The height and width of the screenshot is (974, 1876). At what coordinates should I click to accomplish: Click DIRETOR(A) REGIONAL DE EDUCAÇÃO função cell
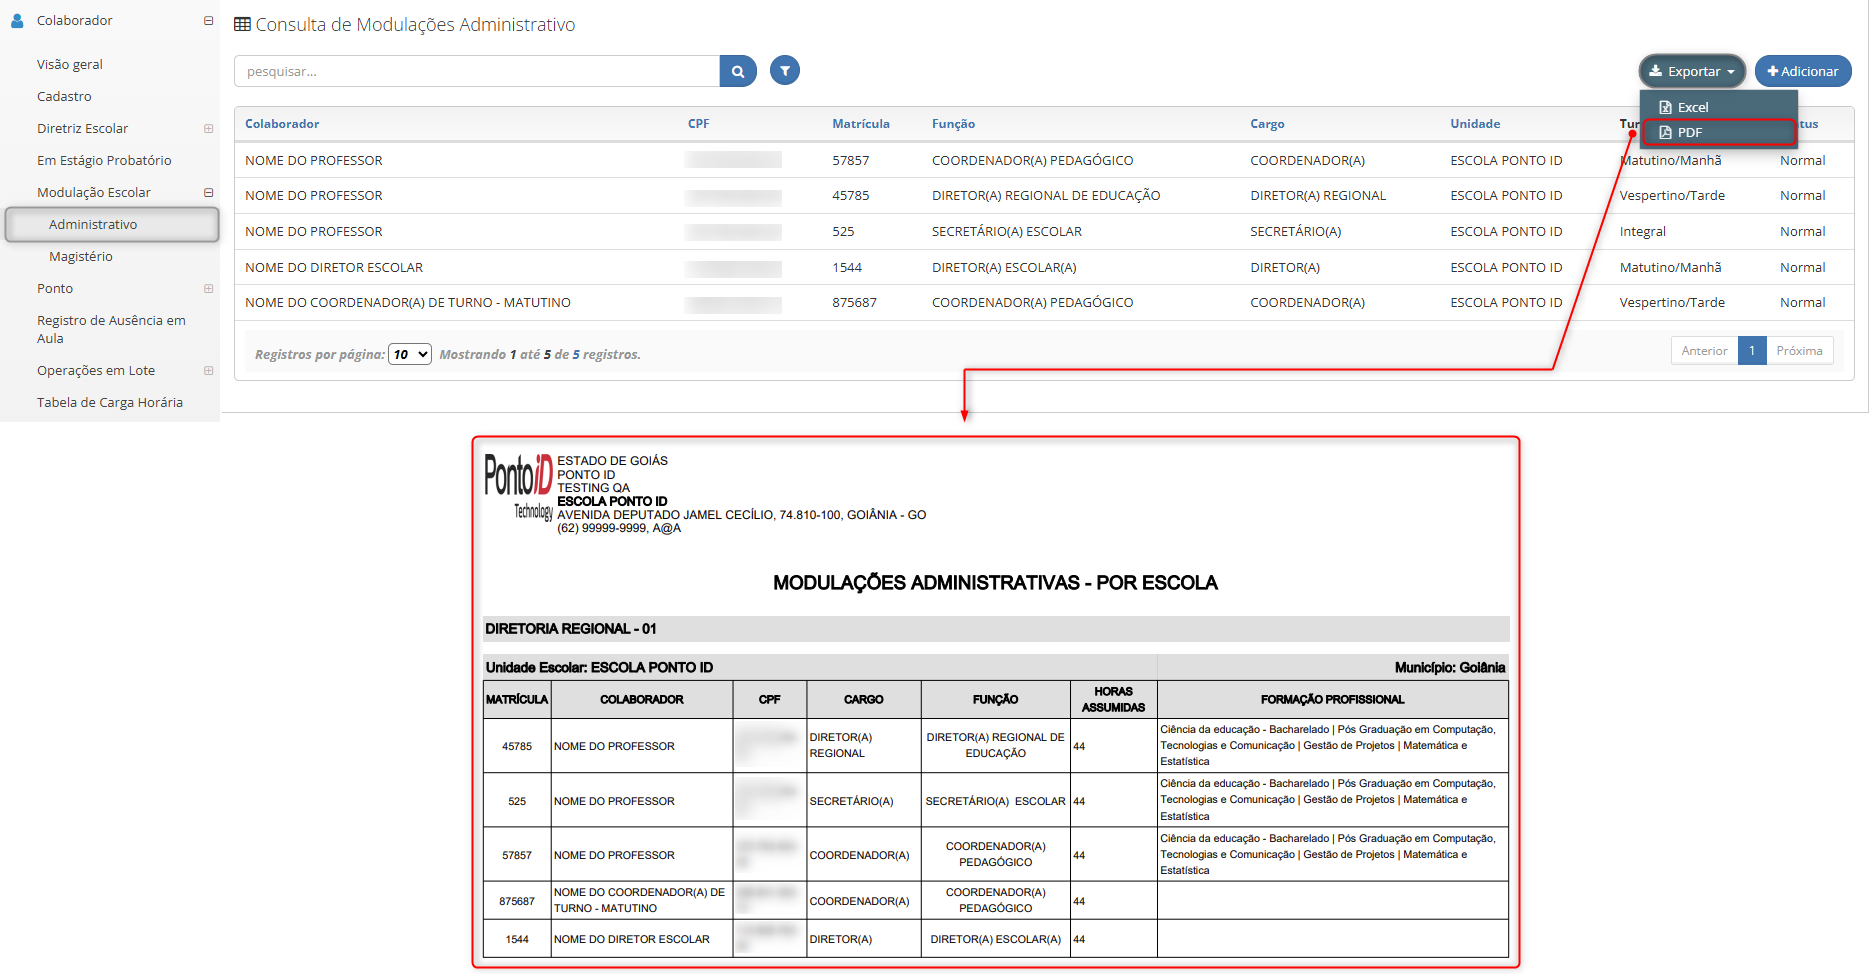coord(1046,196)
